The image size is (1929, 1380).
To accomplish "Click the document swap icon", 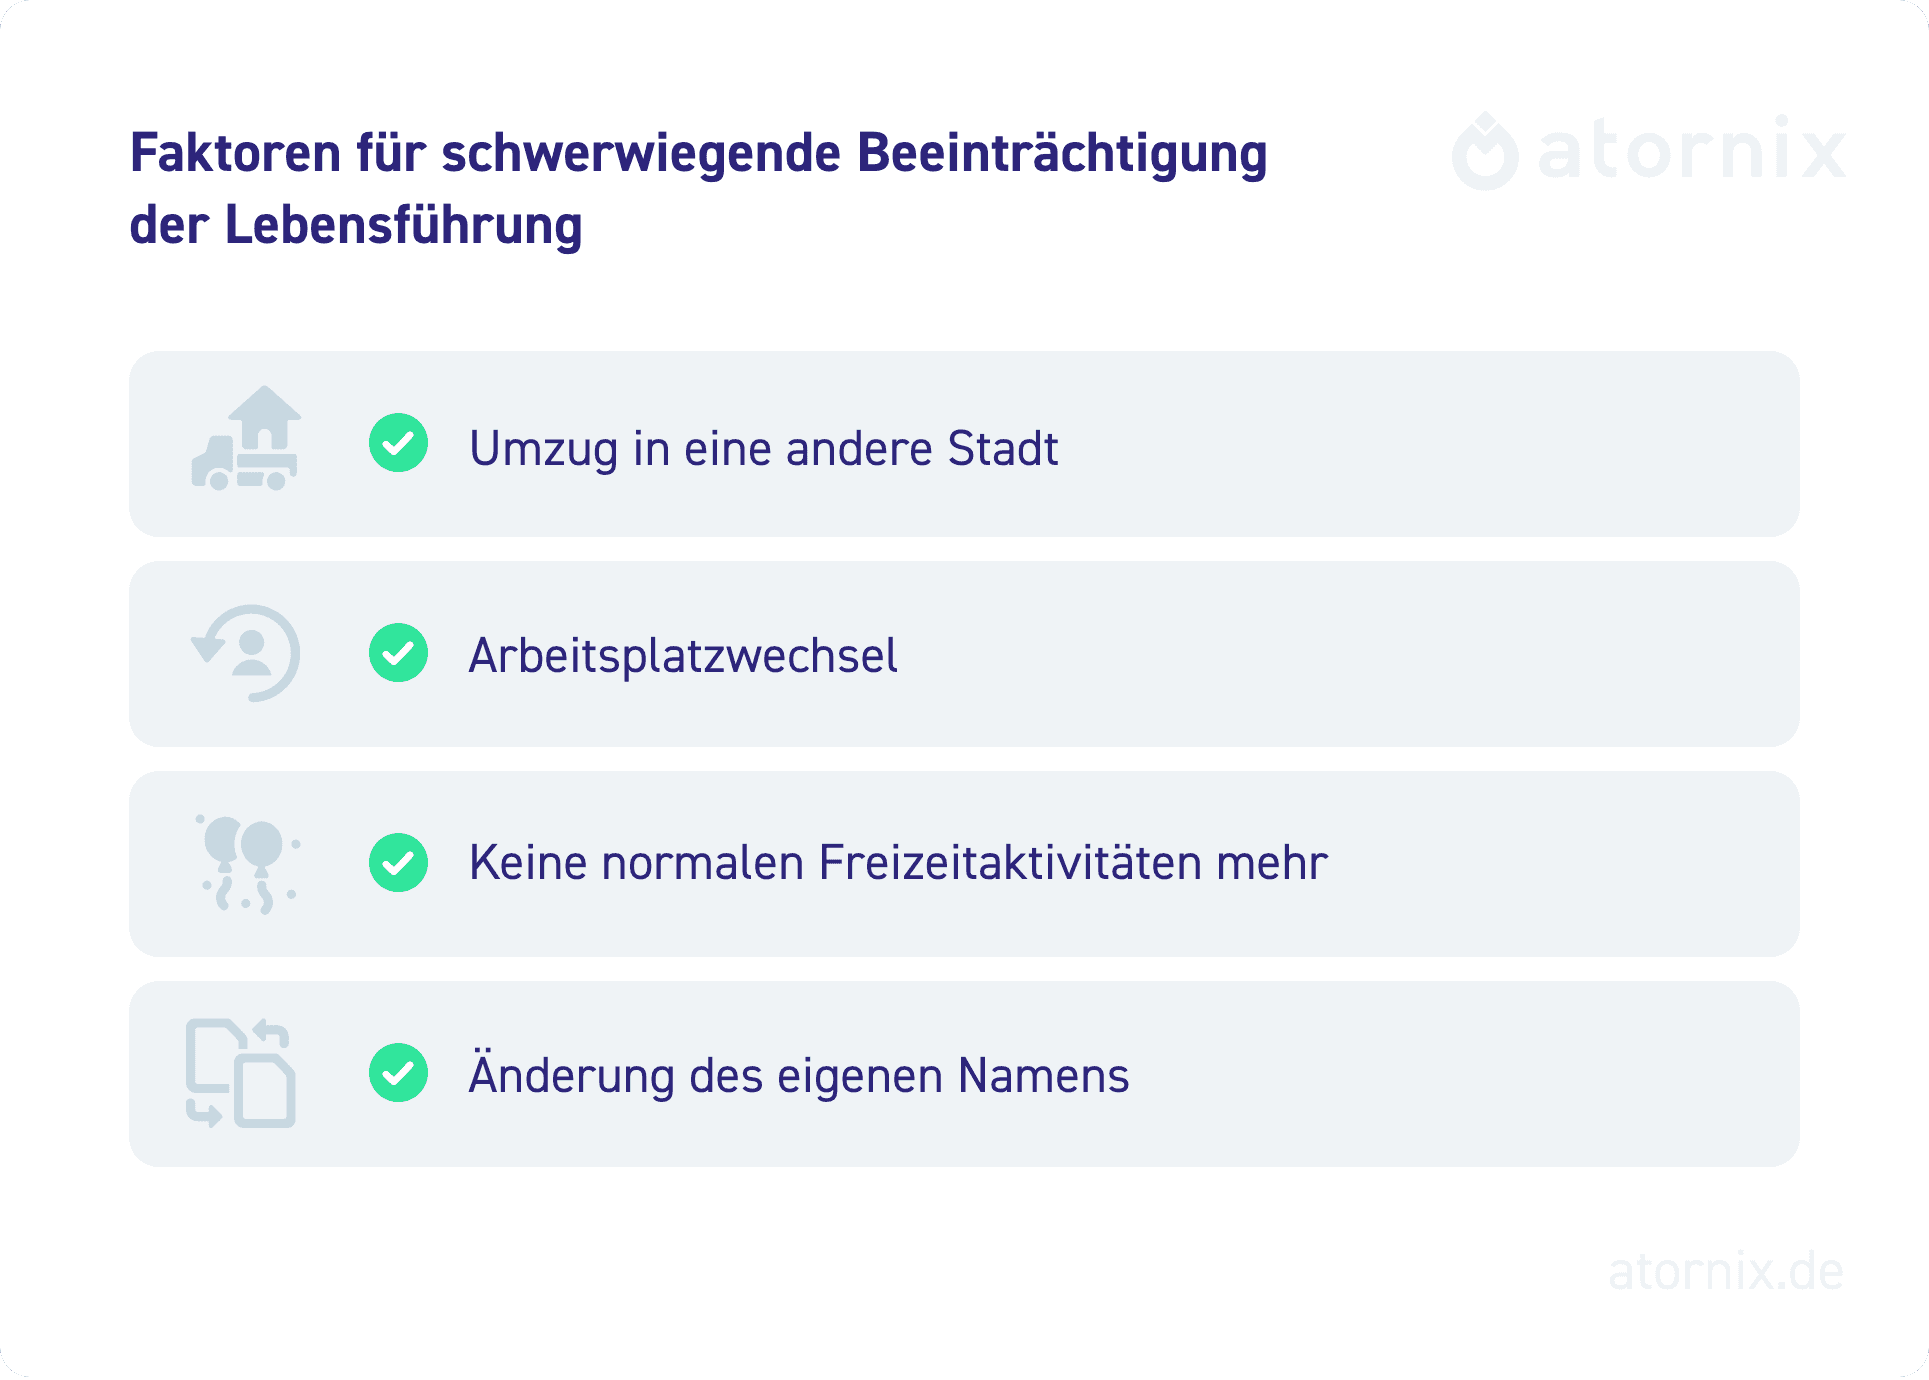I will click(x=241, y=1074).
